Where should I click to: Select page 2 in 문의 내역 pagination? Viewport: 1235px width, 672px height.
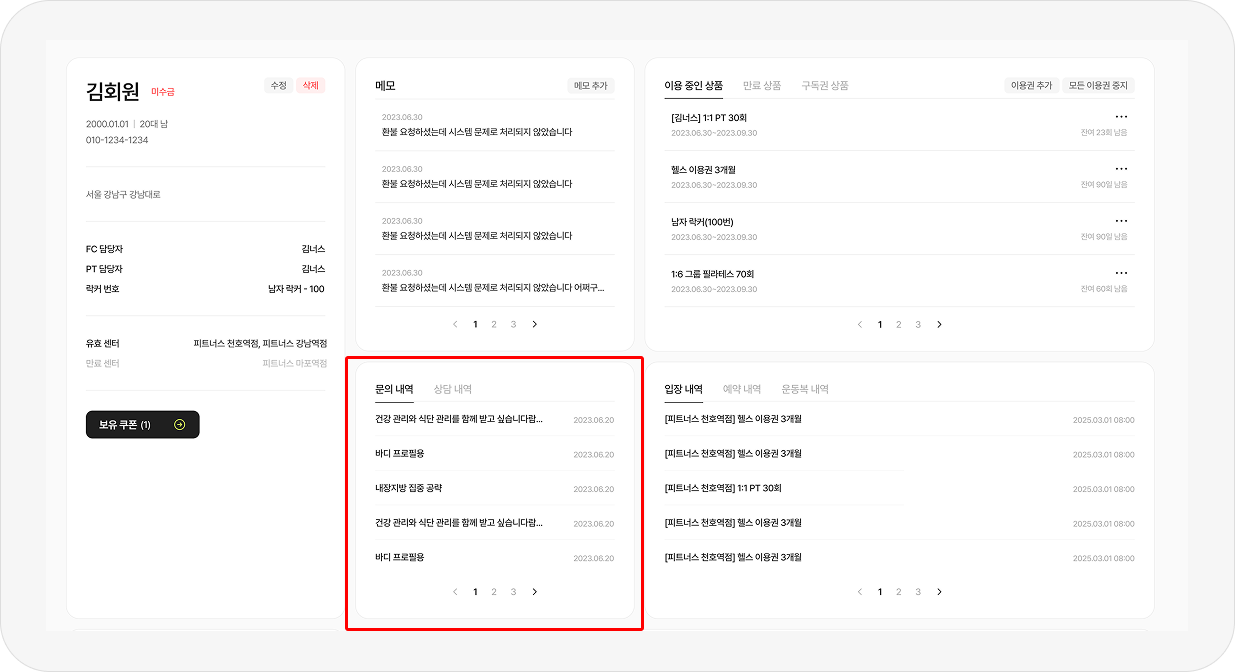[x=494, y=592]
